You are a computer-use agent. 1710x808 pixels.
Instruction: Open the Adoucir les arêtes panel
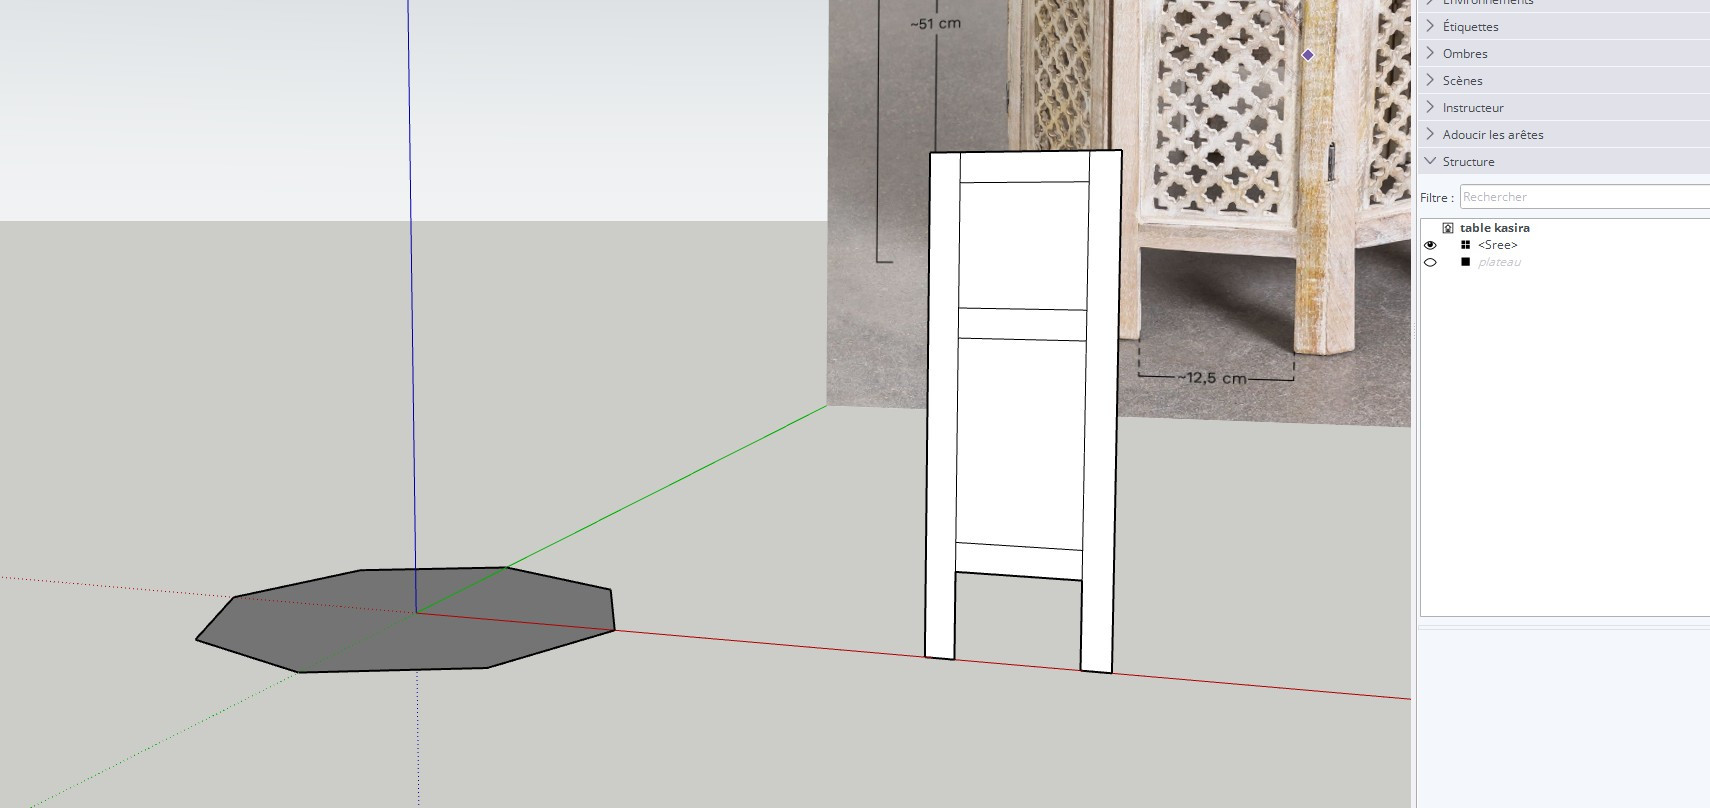click(x=1492, y=135)
